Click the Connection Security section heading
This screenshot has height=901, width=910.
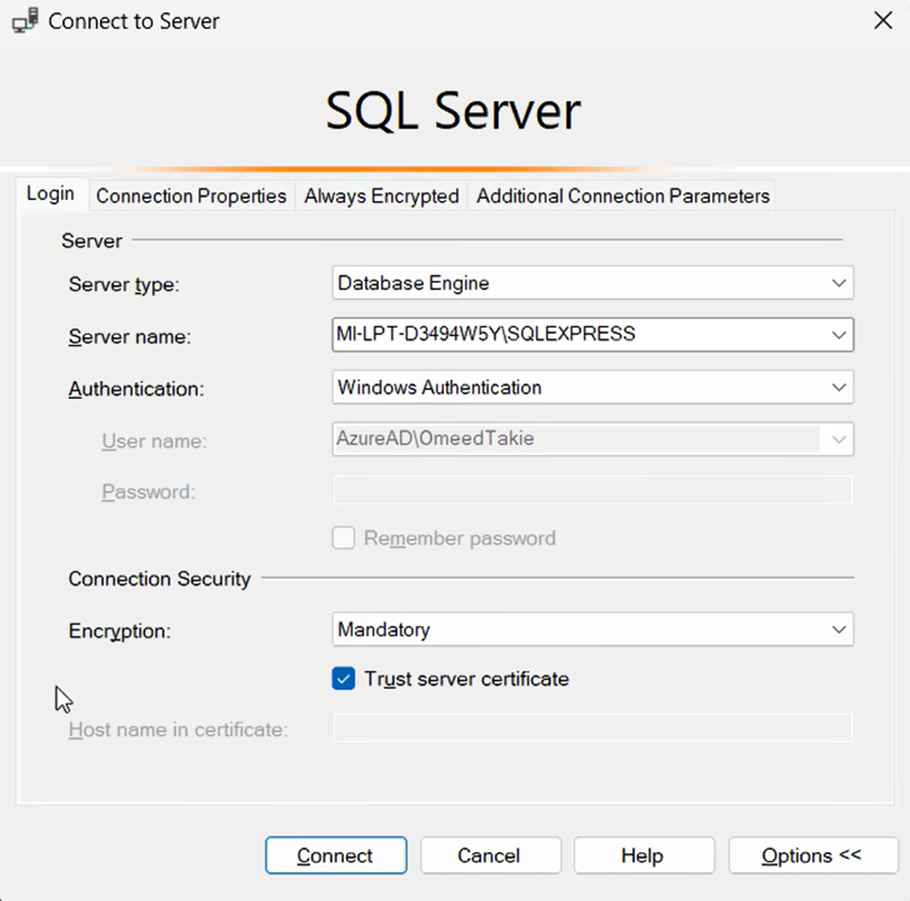160,579
